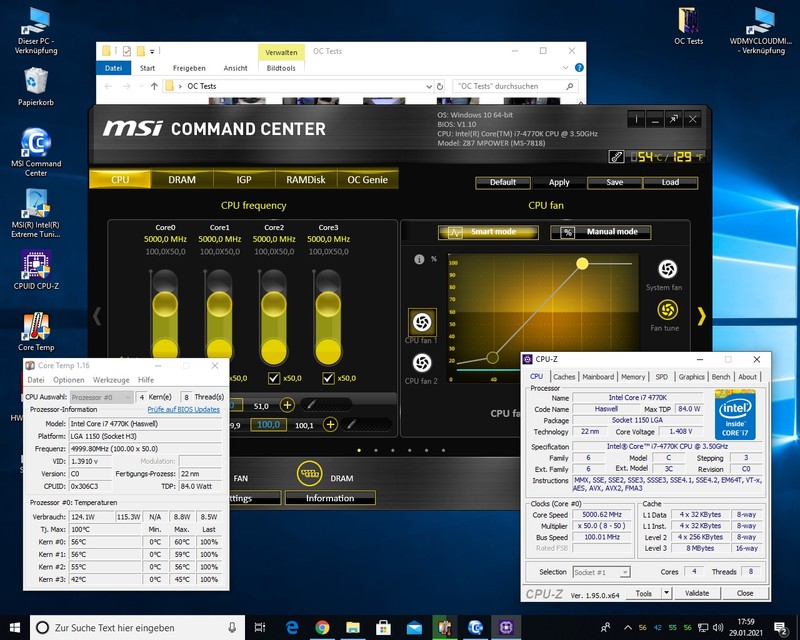Open the CPU-Z Tools dropdown arrow
Image resolution: width=800 pixels, height=640 pixels.
[666, 593]
